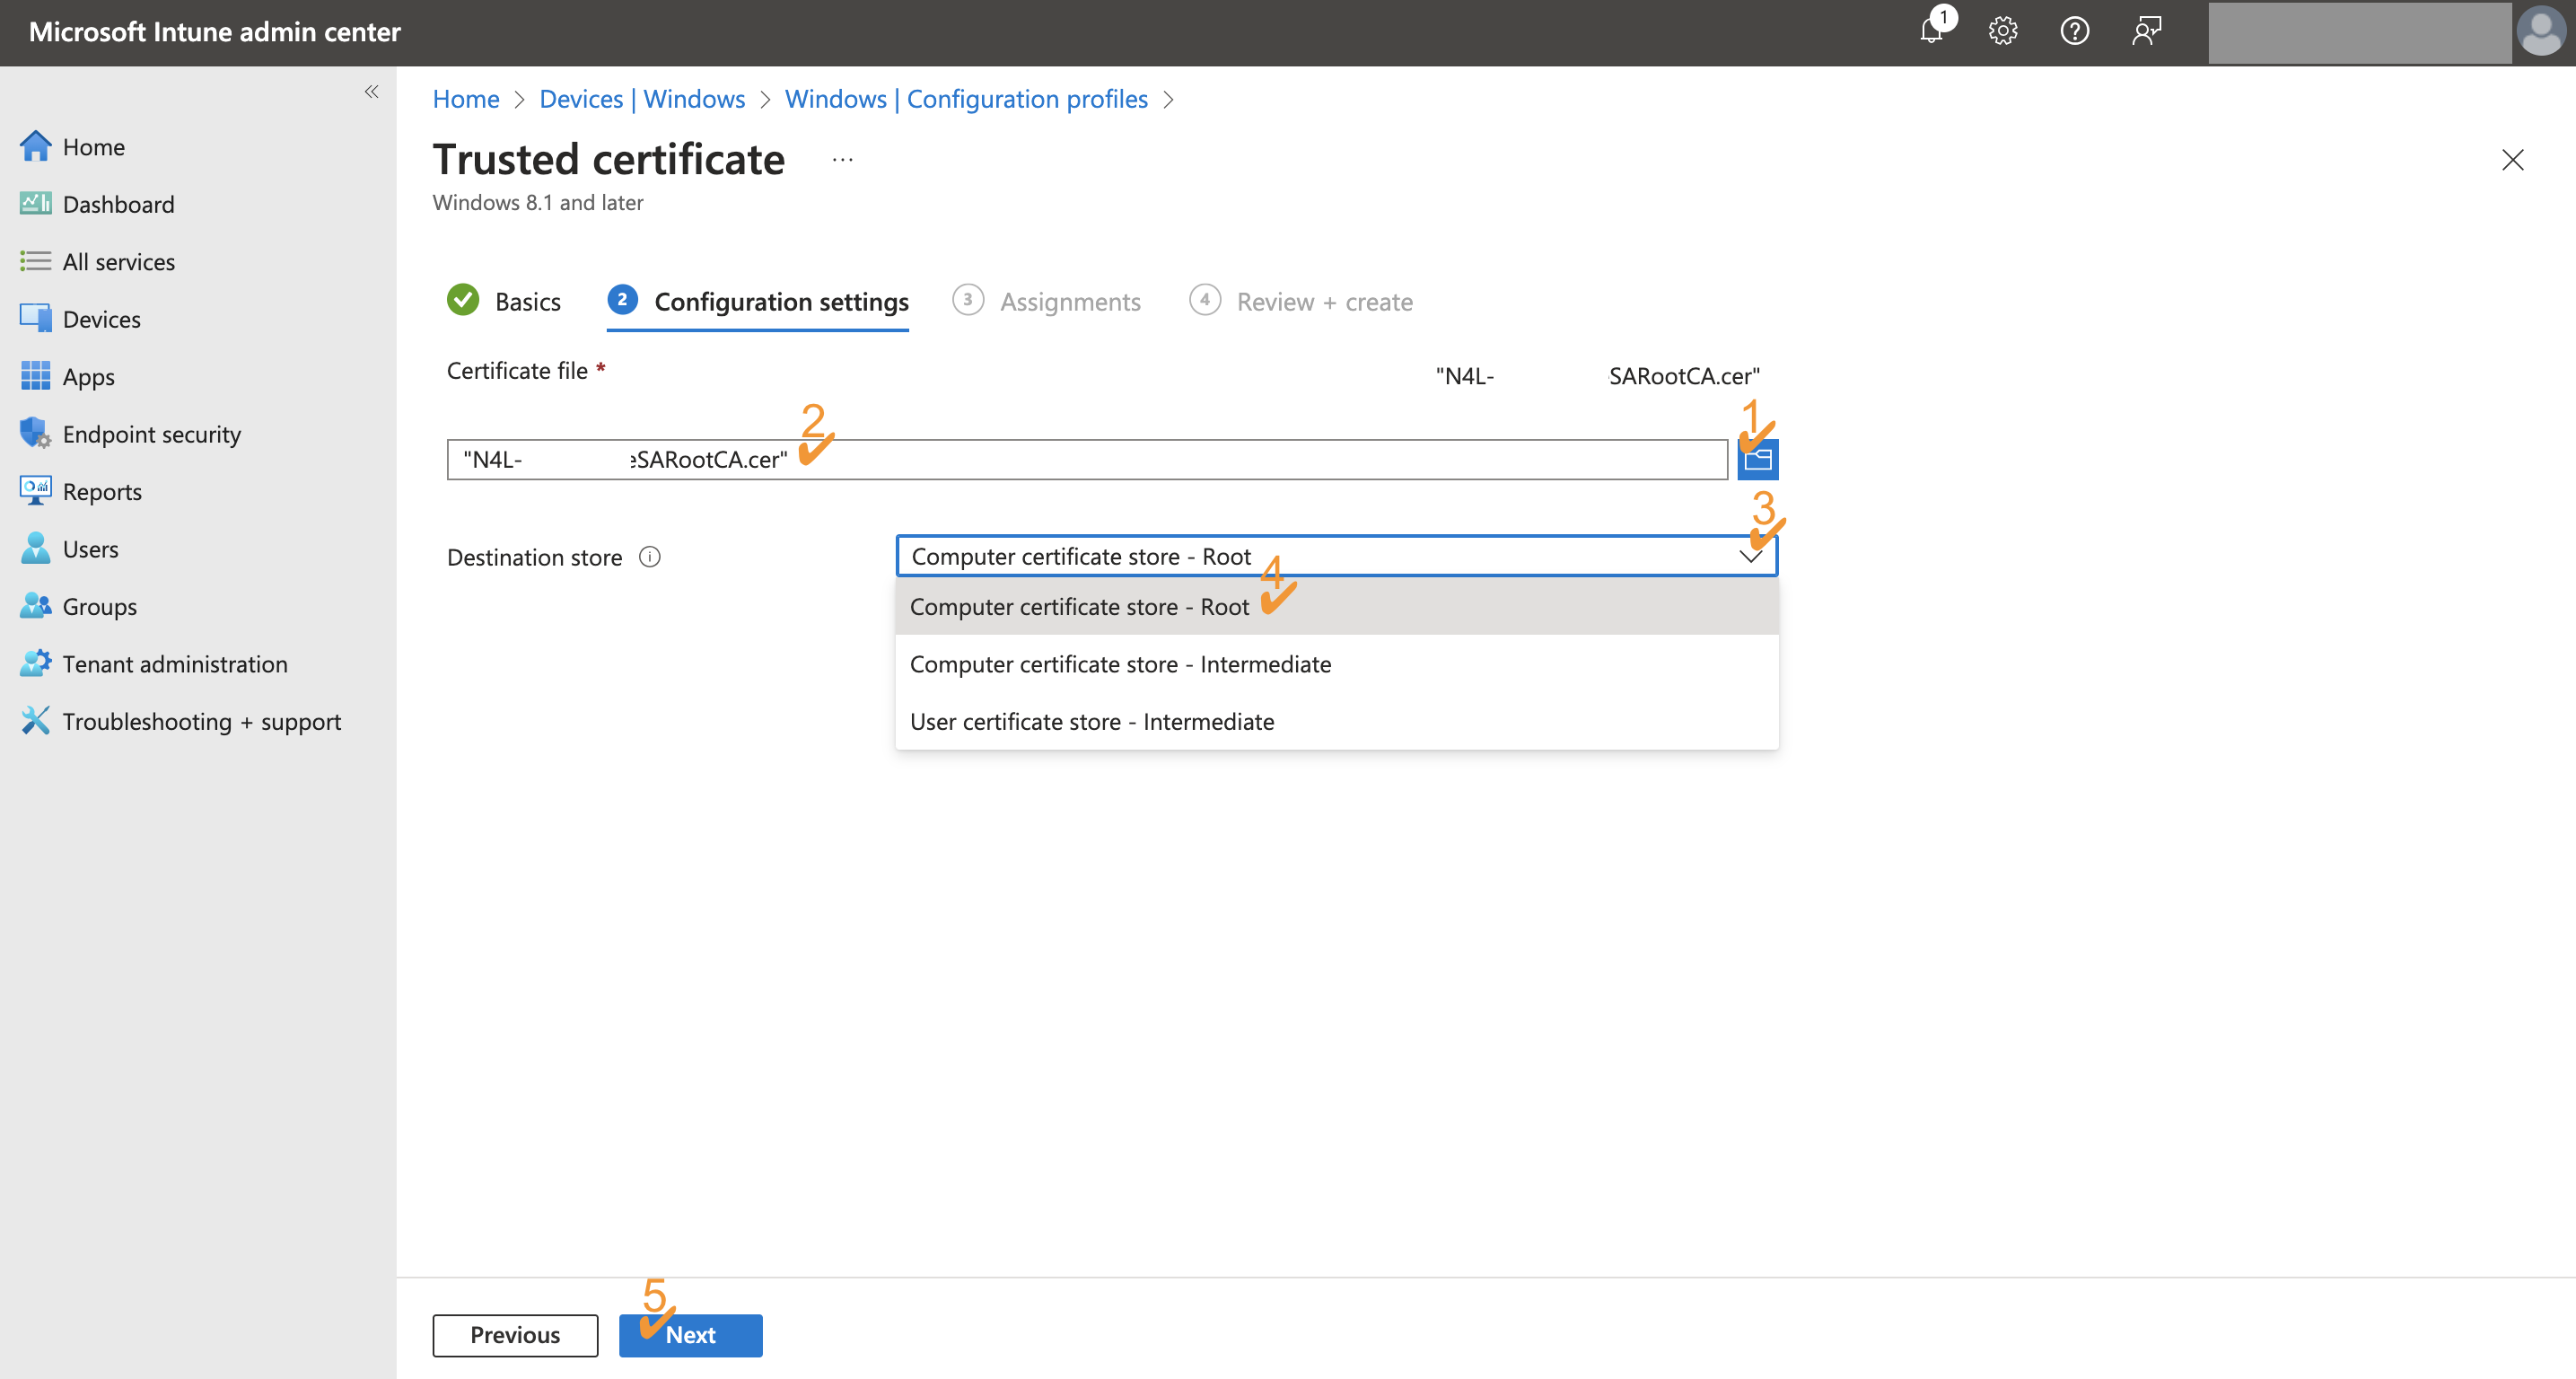Show the Destination store info tooltip

coord(649,557)
